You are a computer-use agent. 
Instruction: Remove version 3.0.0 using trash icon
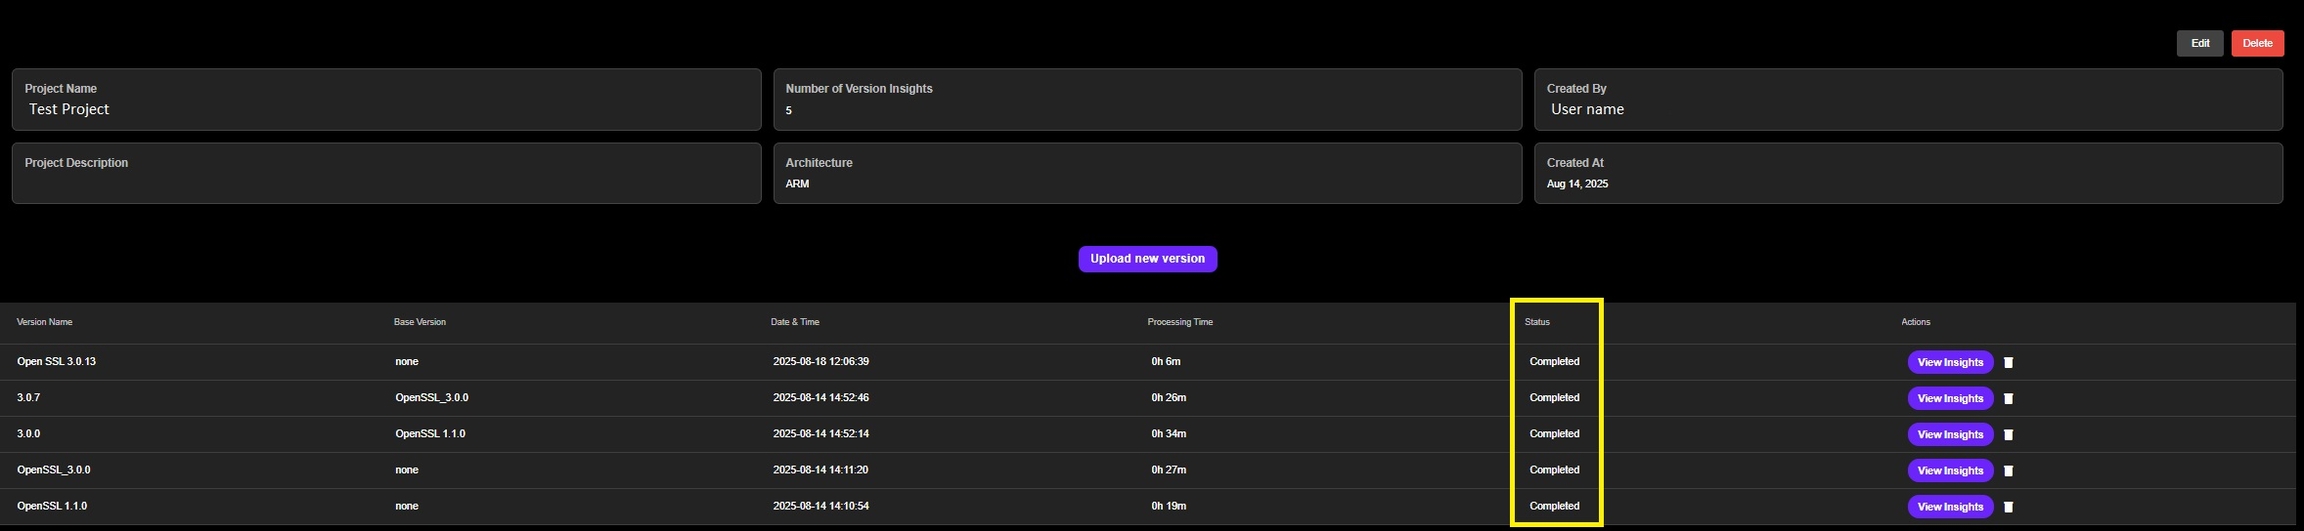[x=2008, y=435]
